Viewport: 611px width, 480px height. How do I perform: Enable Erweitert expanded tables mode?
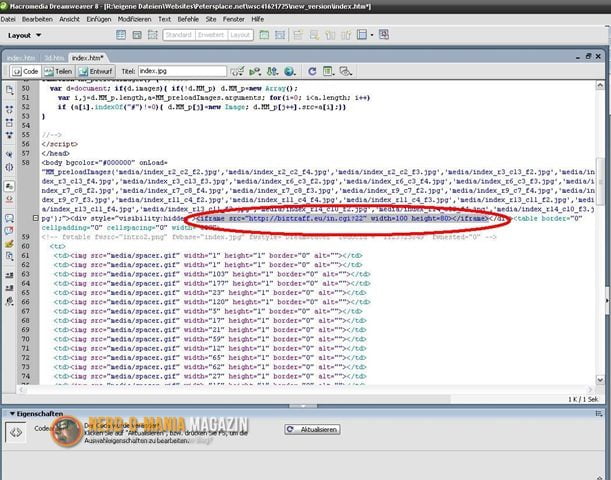[x=211, y=35]
